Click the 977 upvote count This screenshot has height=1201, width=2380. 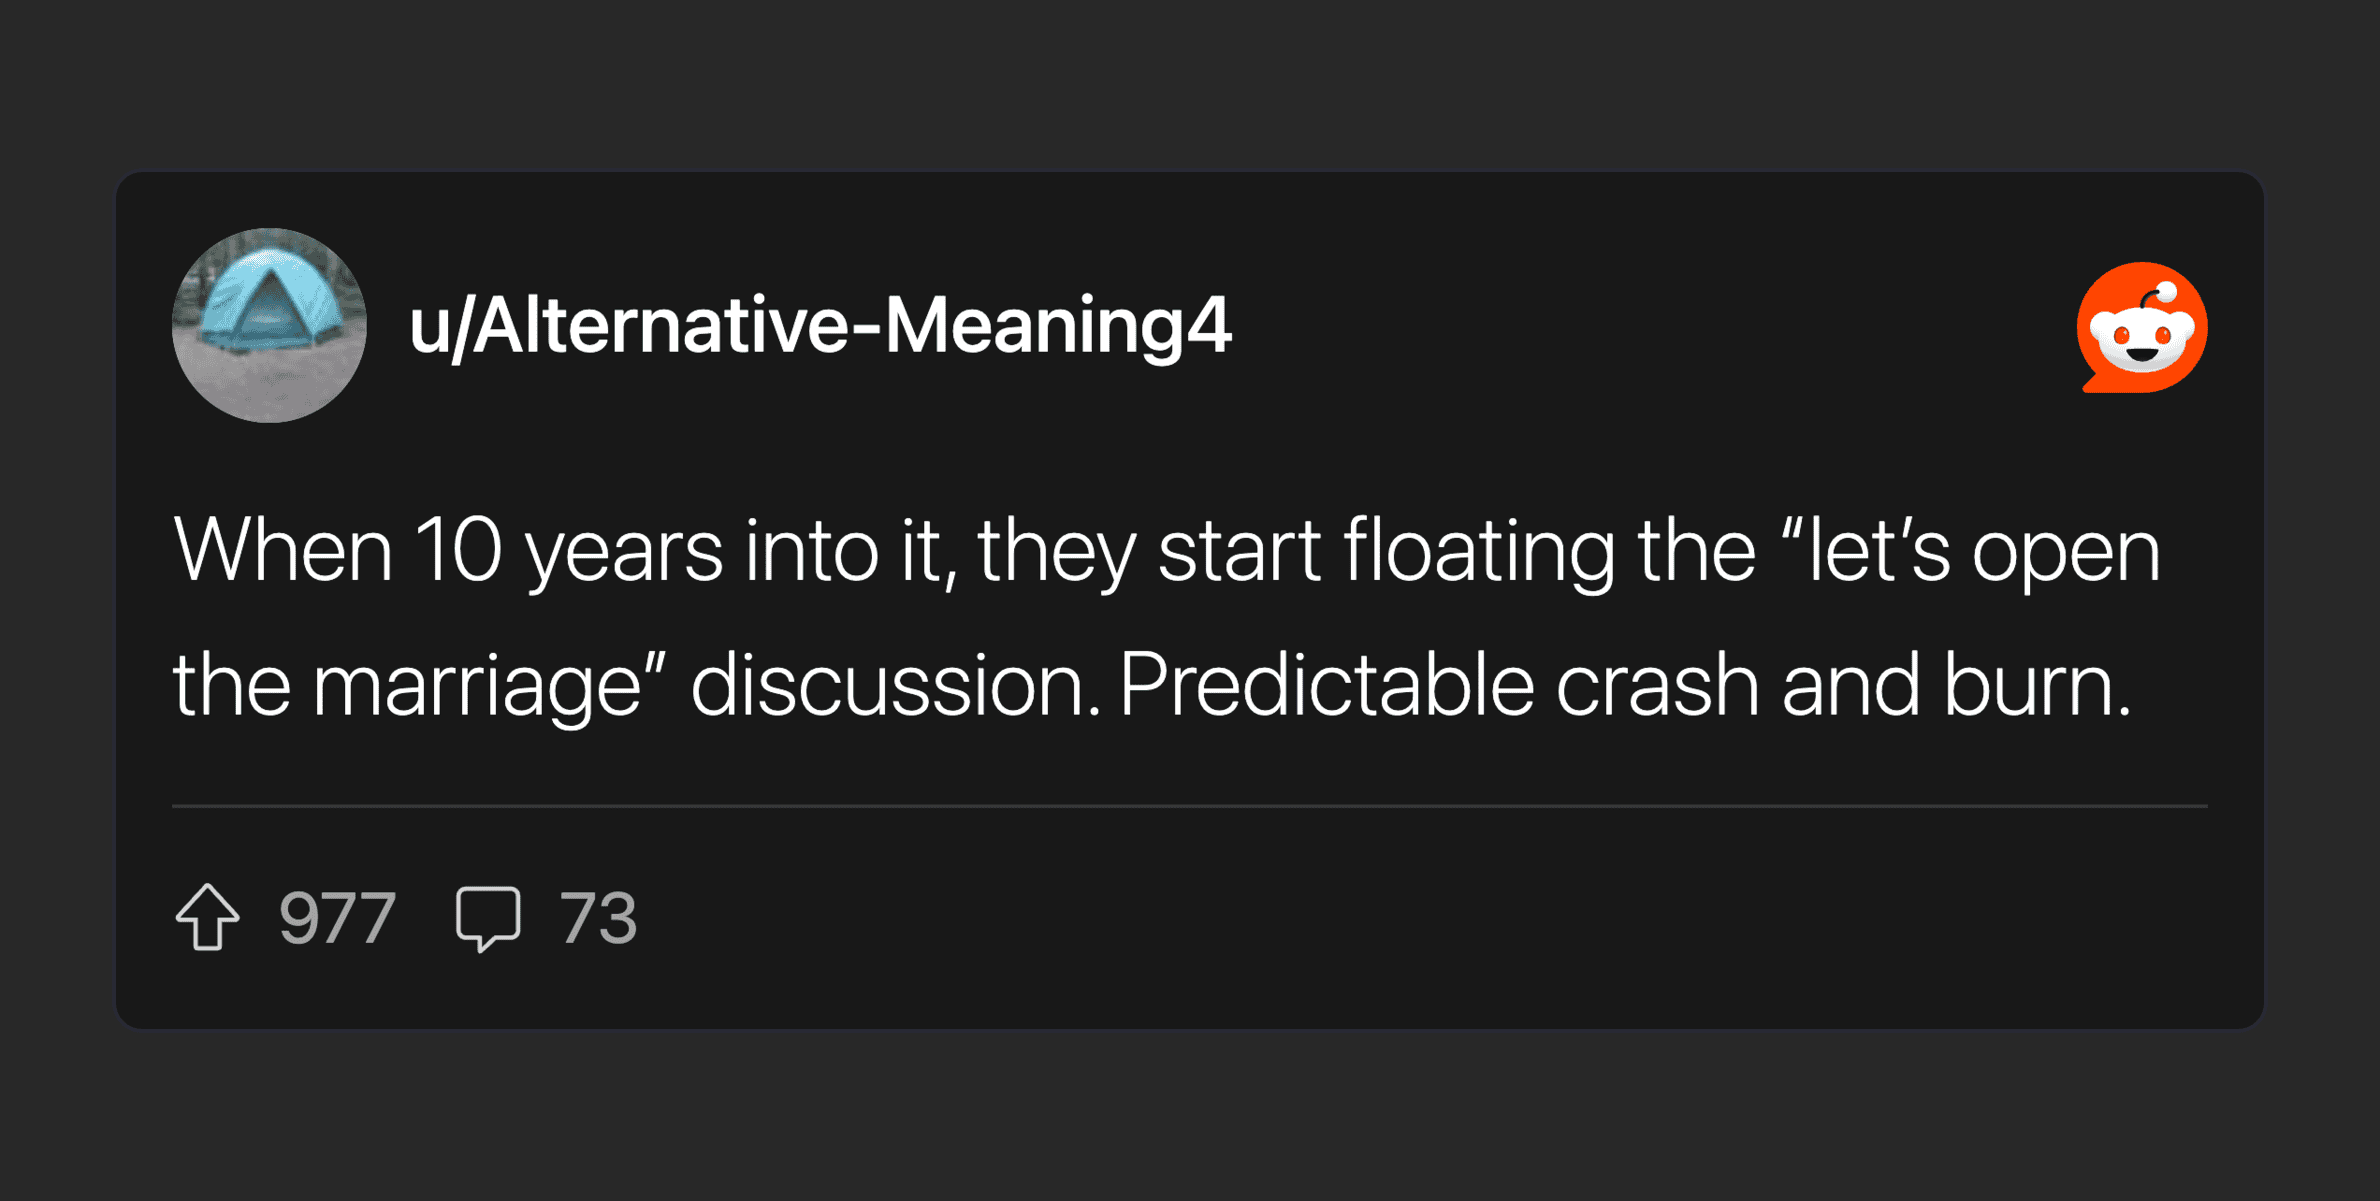click(x=338, y=918)
